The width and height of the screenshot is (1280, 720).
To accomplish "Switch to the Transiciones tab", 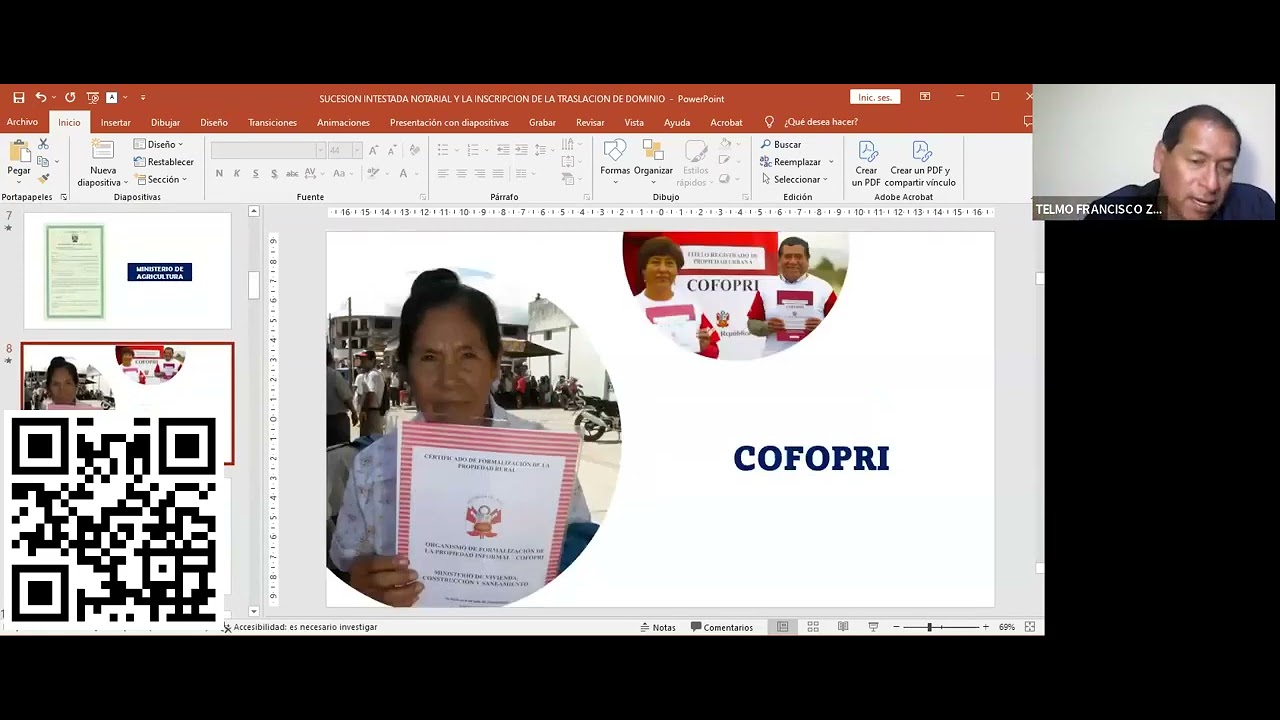I will [x=272, y=122].
